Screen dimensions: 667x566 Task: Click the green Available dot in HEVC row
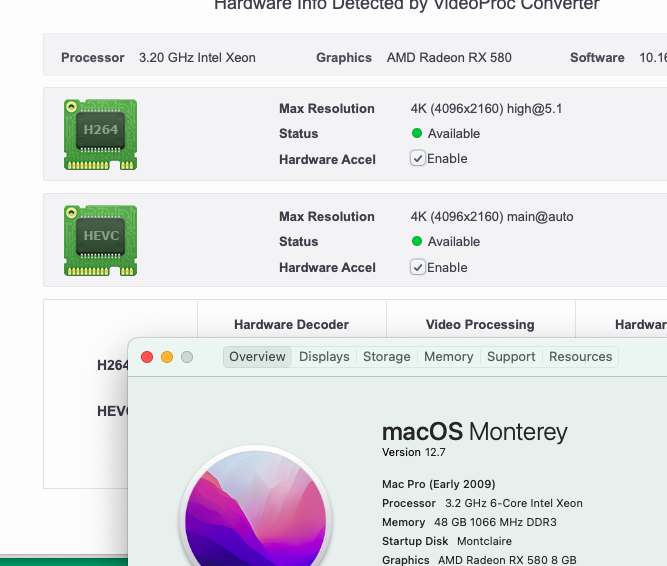click(417, 242)
